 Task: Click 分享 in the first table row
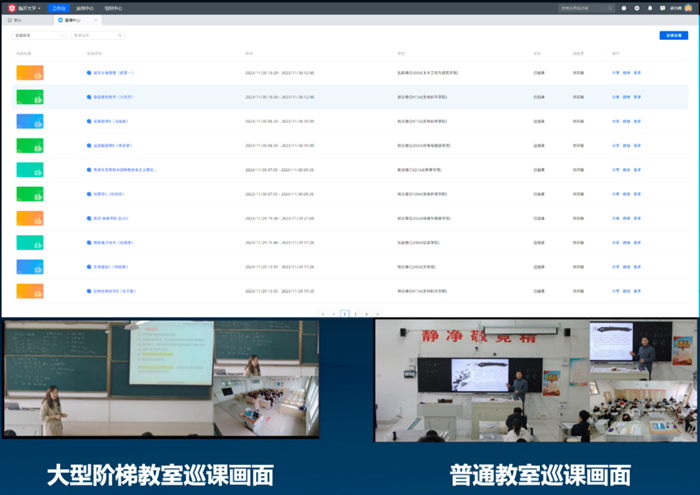coord(615,73)
